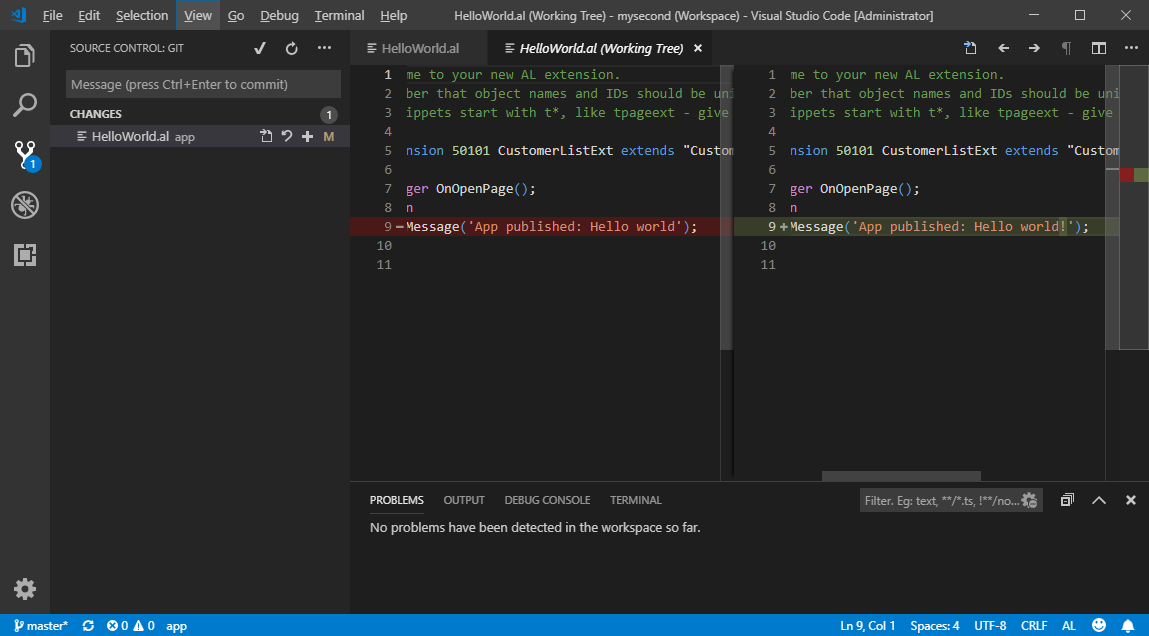Image resolution: width=1149 pixels, height=636 pixels.
Task: Stage changes for HelloWorld.al with plus icon
Action: [307, 137]
